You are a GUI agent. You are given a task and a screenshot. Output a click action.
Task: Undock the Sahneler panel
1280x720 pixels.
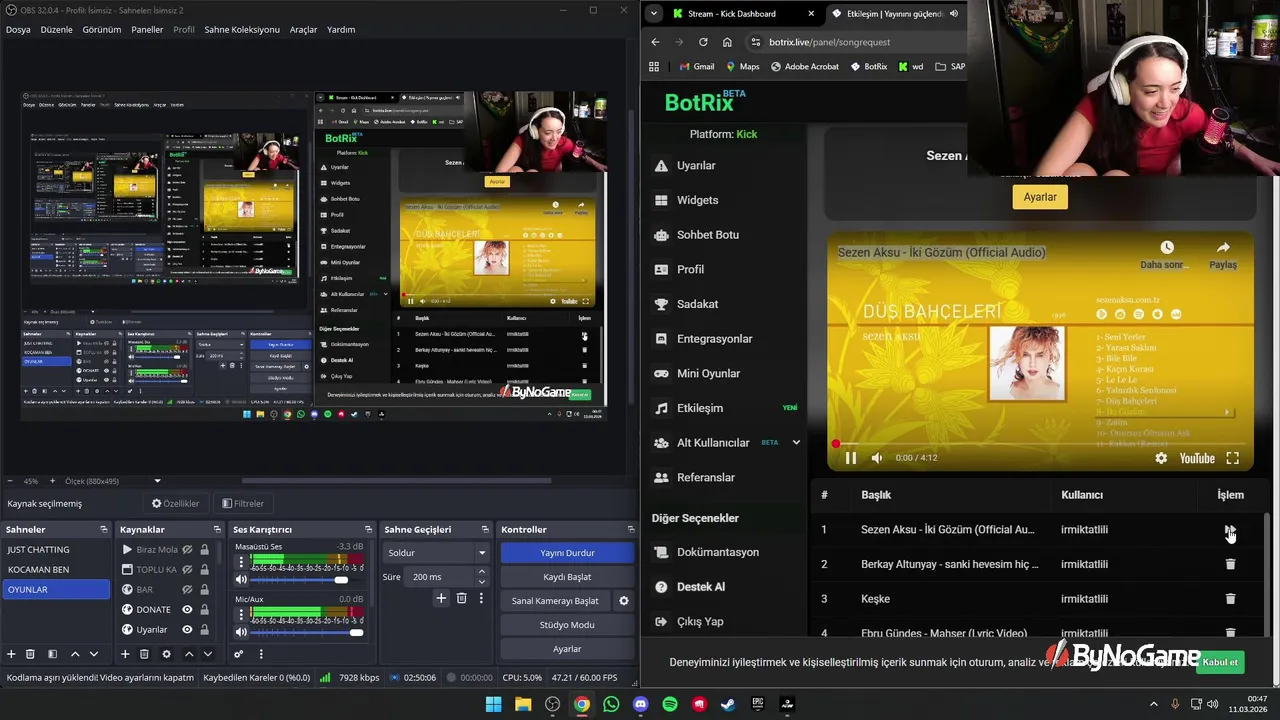coord(103,529)
